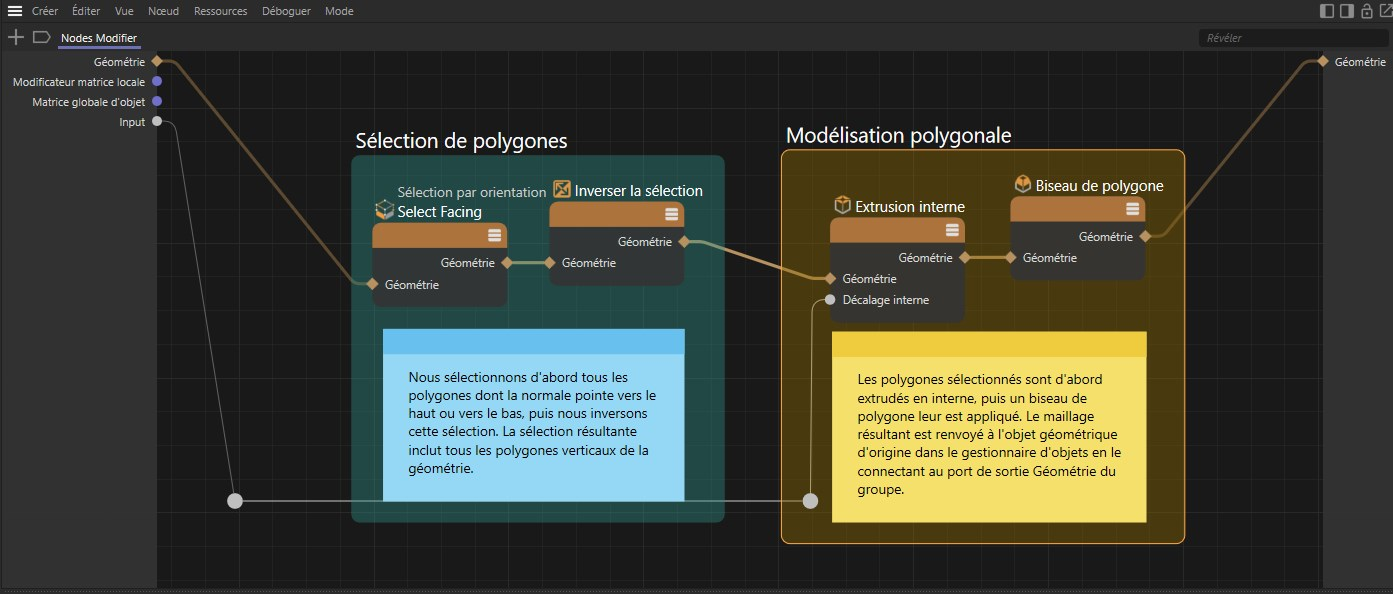The height and width of the screenshot is (594, 1393).
Task: Toggle the left side panel visibility
Action: [1327, 11]
